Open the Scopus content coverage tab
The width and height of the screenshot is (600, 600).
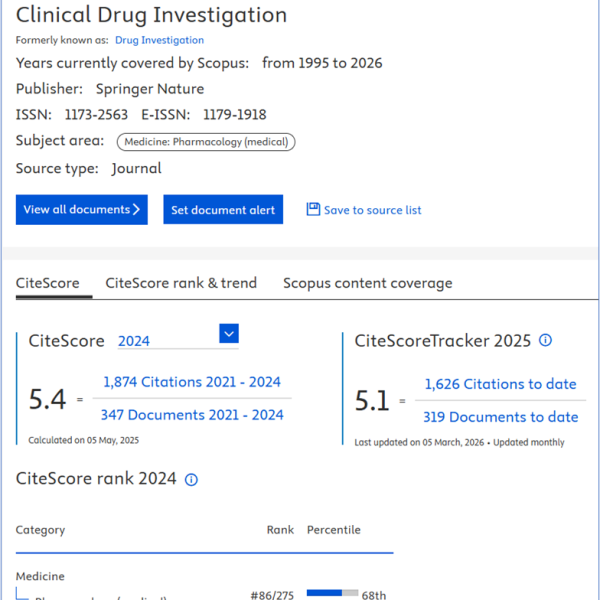point(368,283)
